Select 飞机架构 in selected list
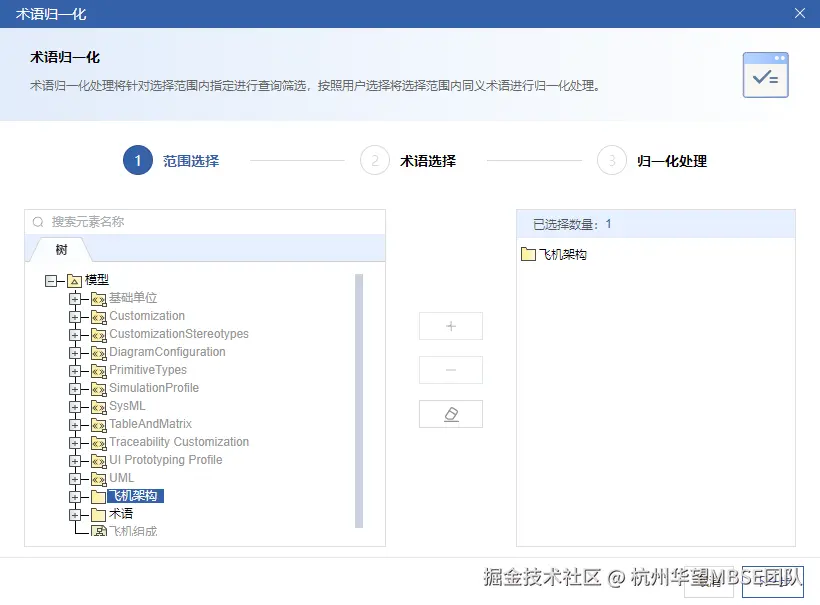This screenshot has height=605, width=820. pos(563,255)
